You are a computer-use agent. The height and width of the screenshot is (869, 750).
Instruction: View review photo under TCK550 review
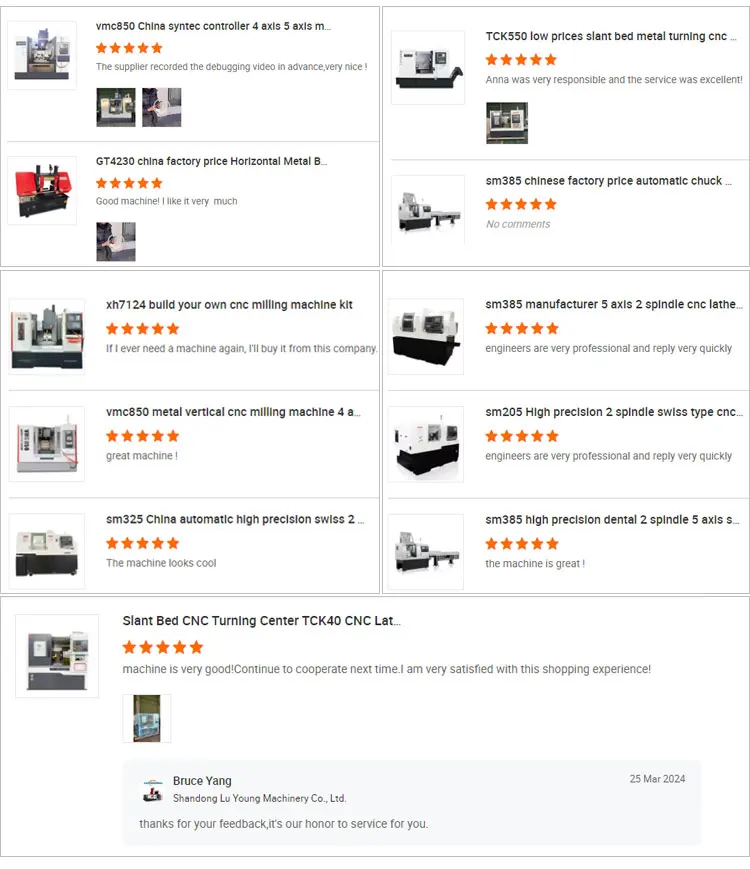(x=507, y=123)
